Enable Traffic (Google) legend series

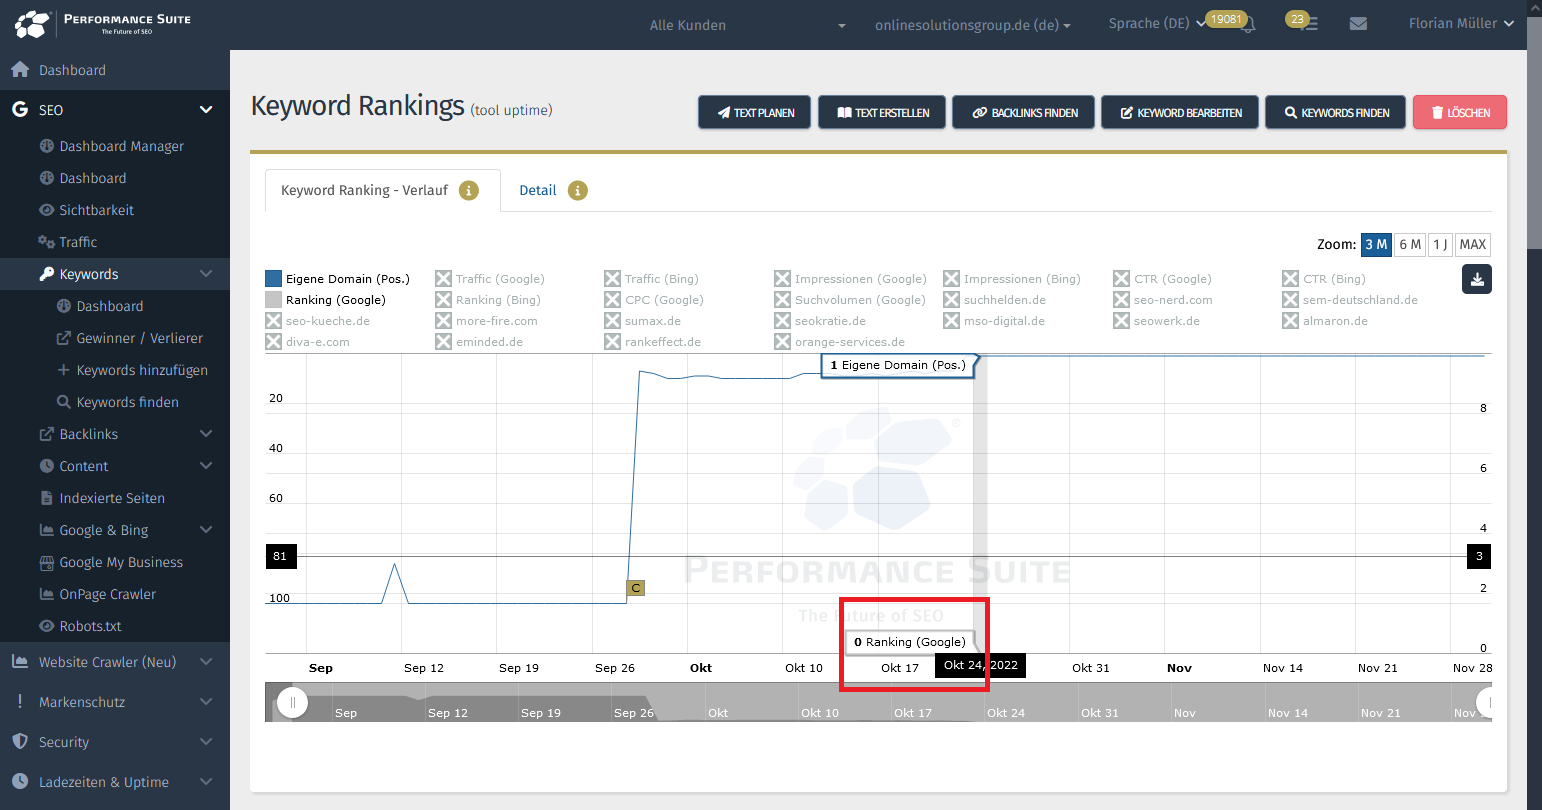click(x=490, y=279)
